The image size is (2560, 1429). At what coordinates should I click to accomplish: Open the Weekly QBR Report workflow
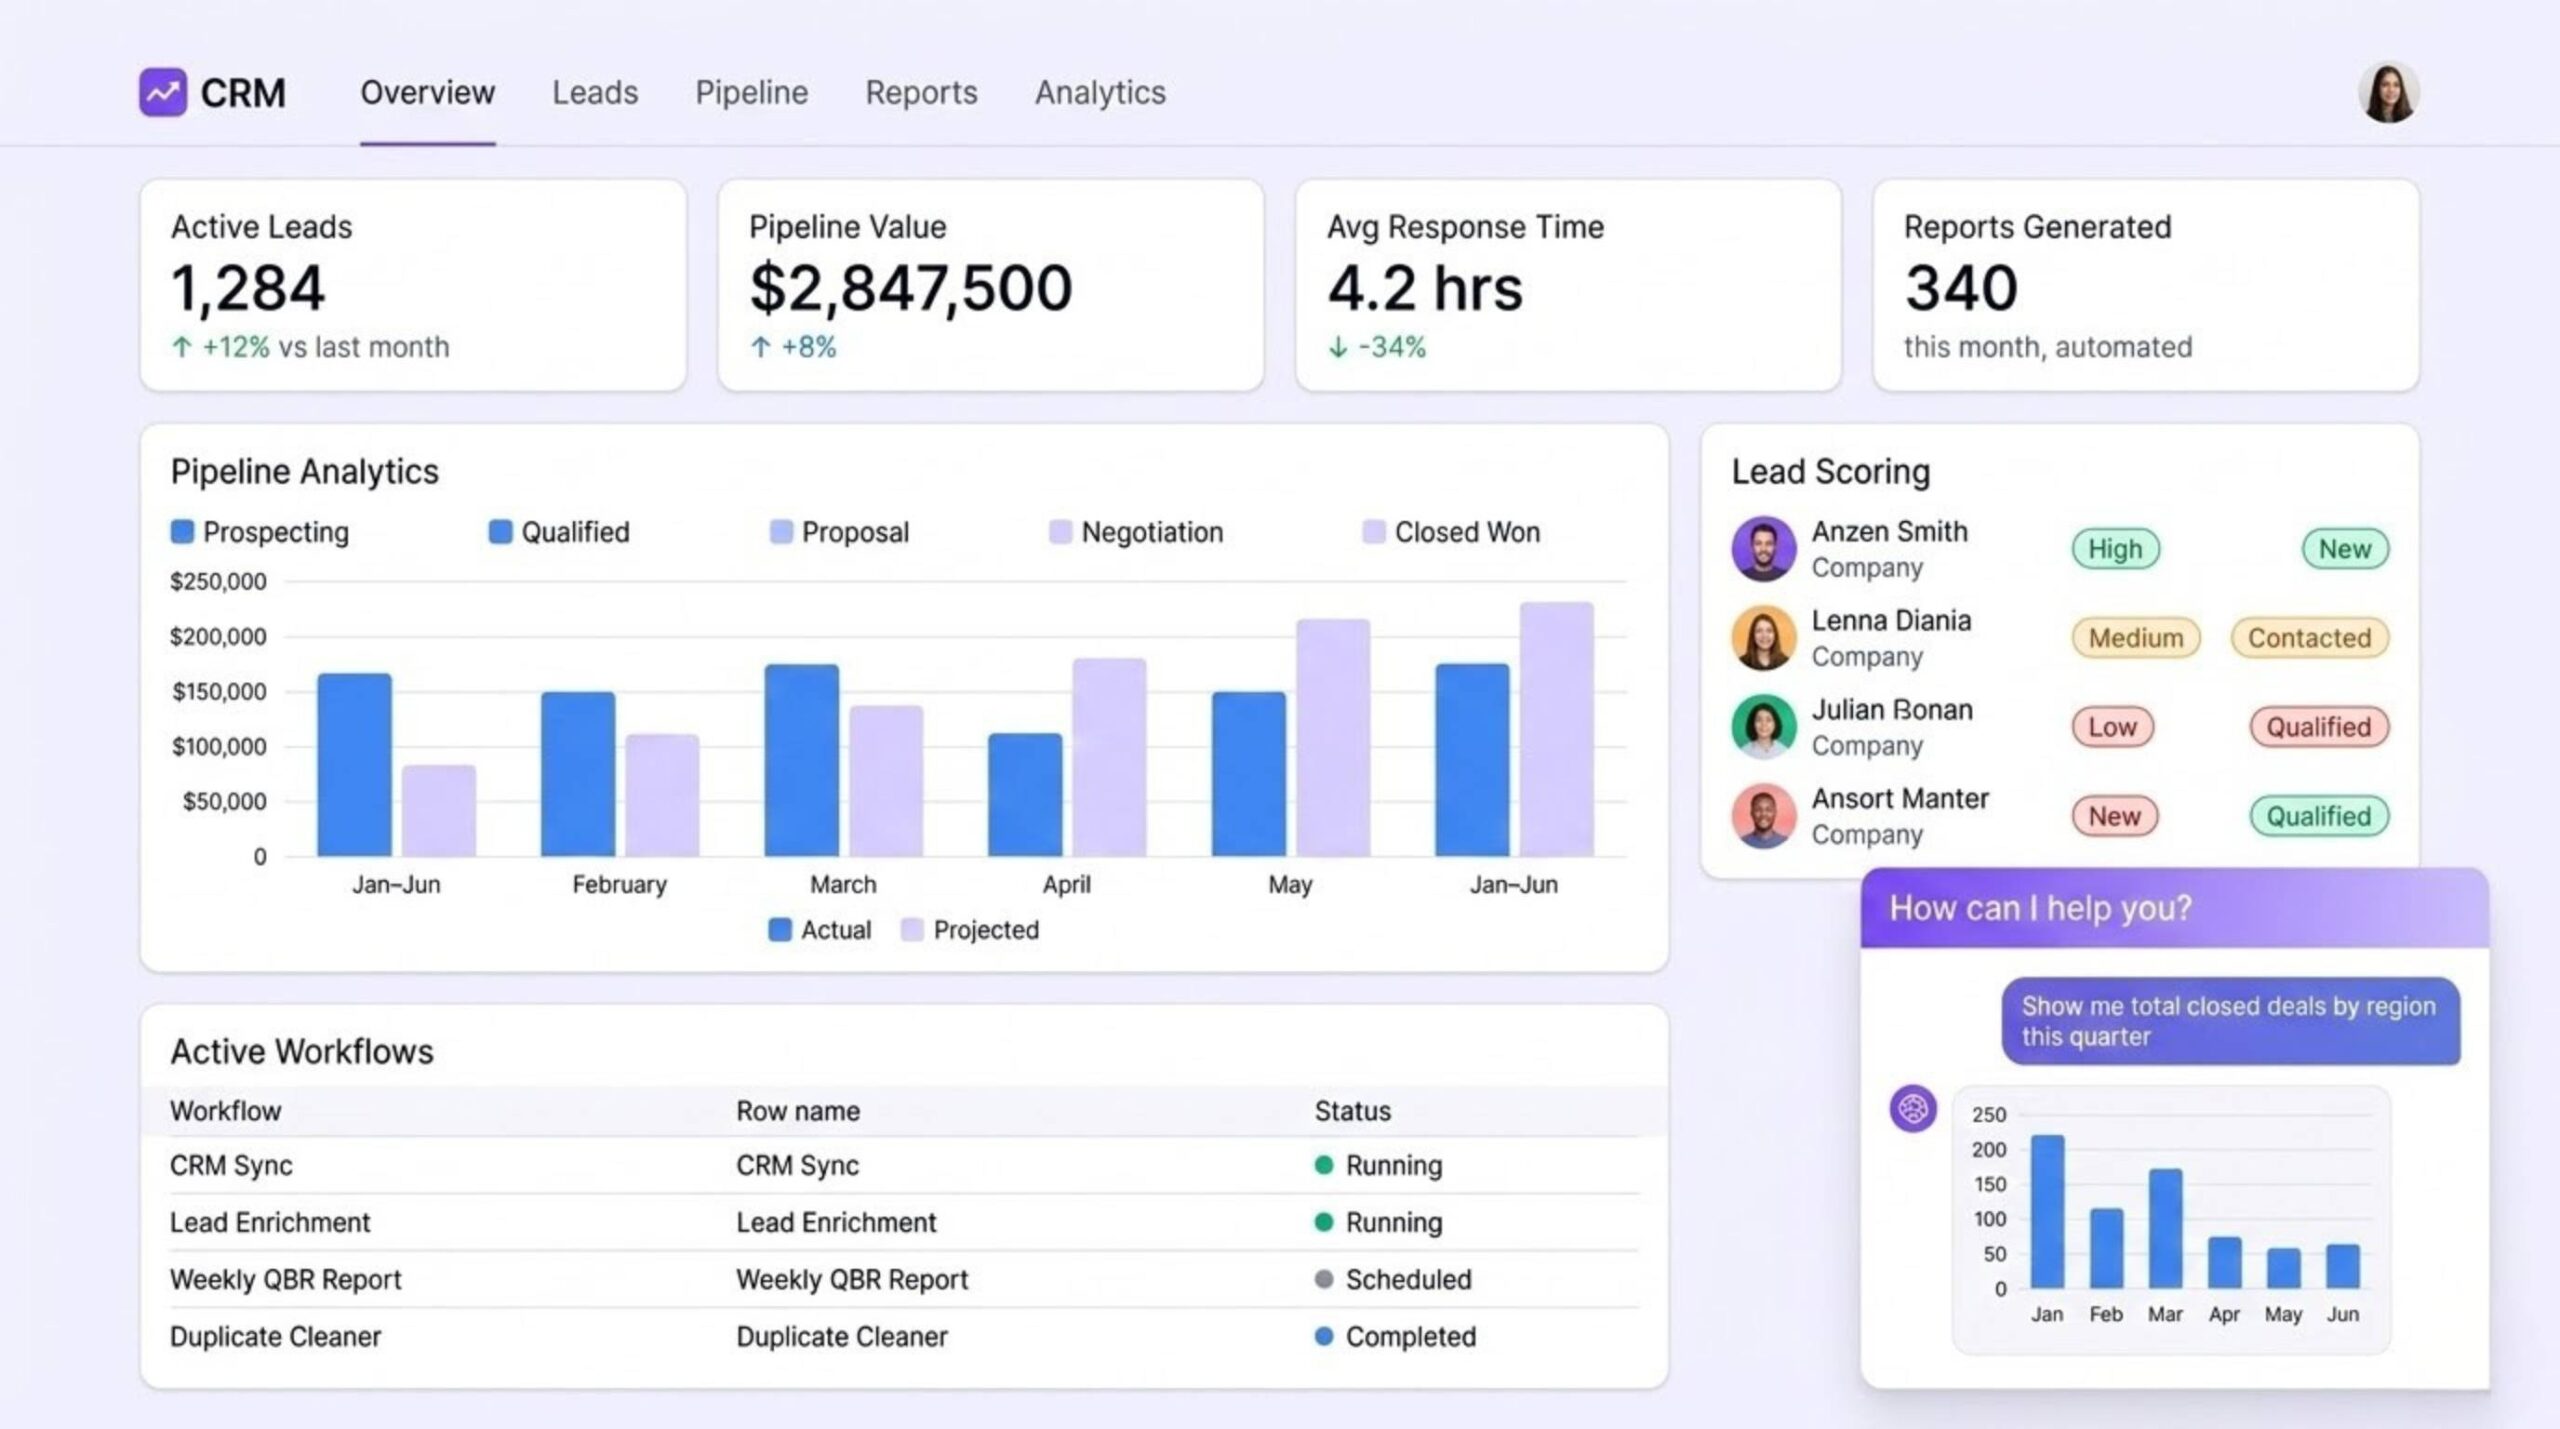[285, 1280]
